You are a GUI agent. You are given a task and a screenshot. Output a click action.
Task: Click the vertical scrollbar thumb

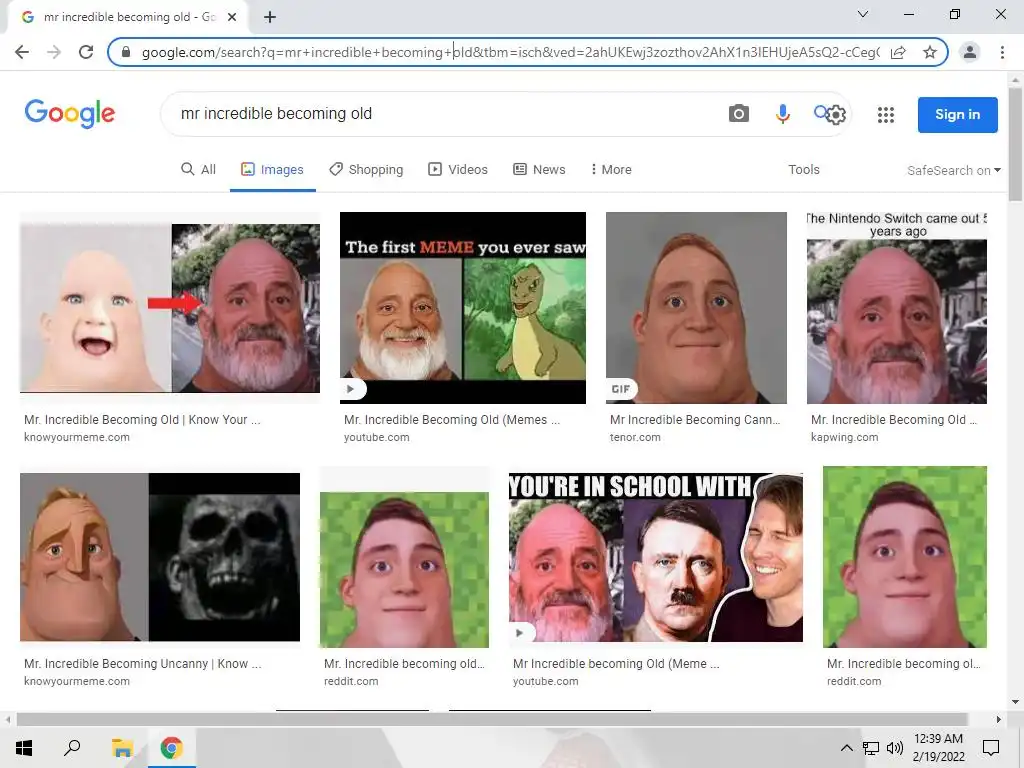(x=1015, y=144)
